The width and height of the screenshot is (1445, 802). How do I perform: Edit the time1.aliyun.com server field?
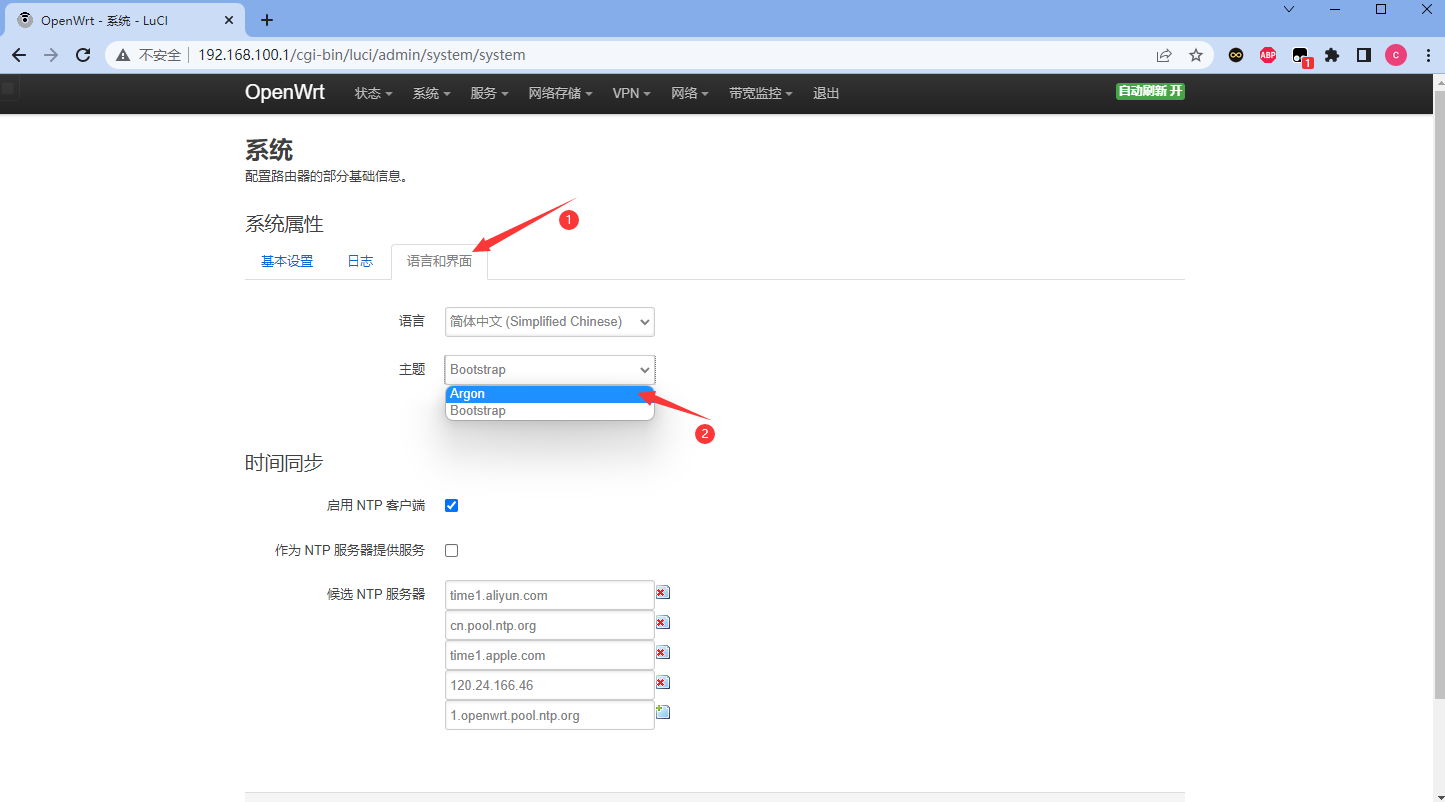tap(549, 595)
